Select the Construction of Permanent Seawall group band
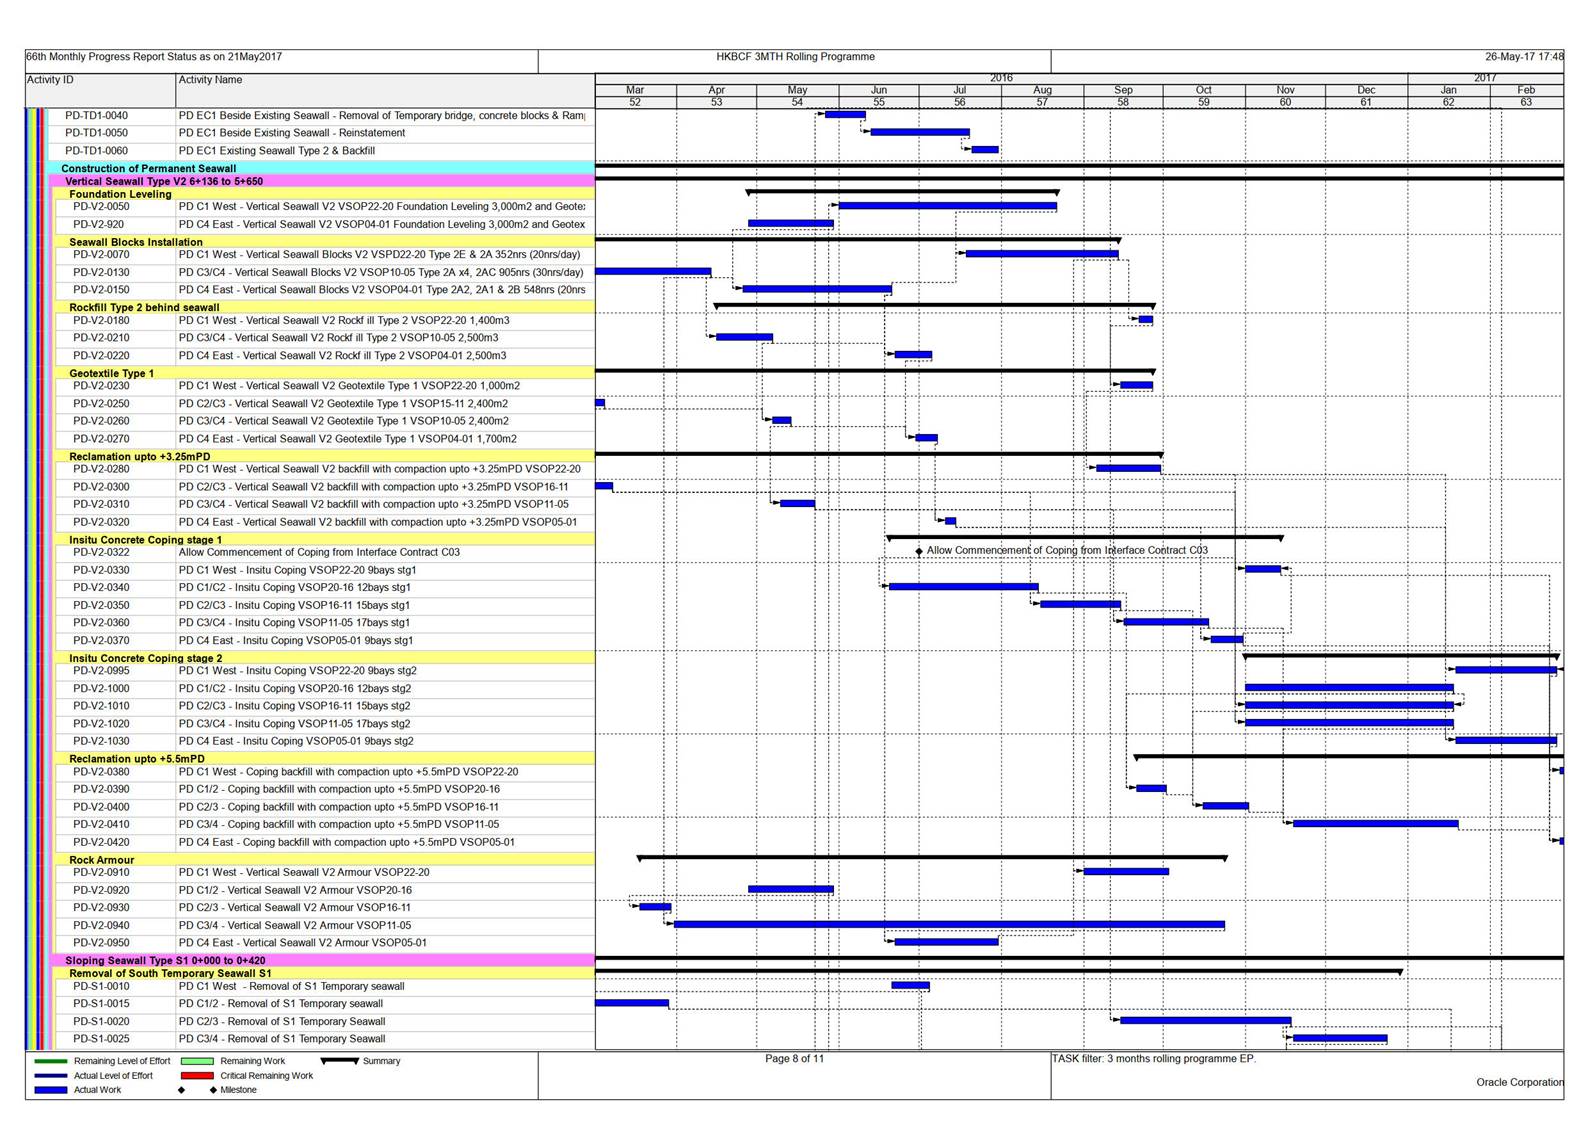 point(321,168)
